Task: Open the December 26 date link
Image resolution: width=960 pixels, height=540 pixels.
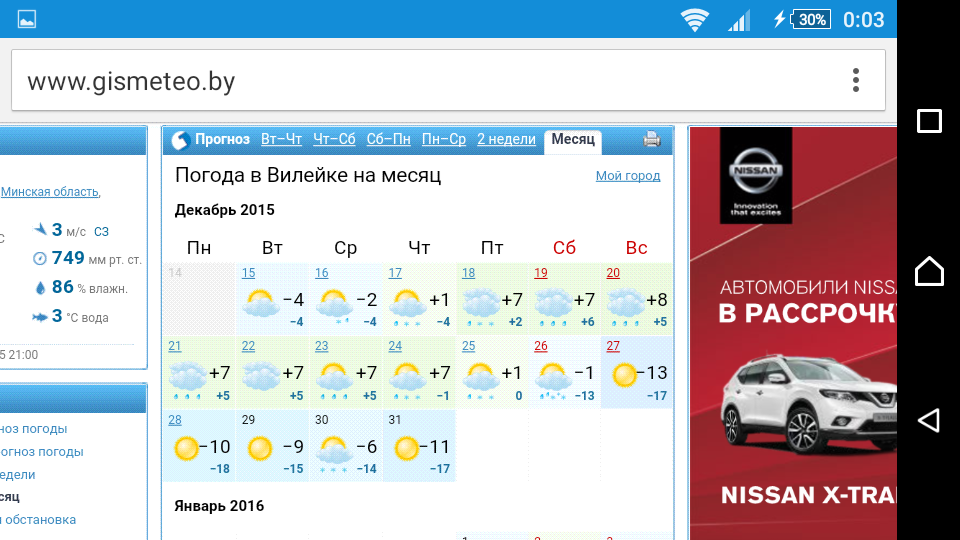Action: click(x=541, y=346)
